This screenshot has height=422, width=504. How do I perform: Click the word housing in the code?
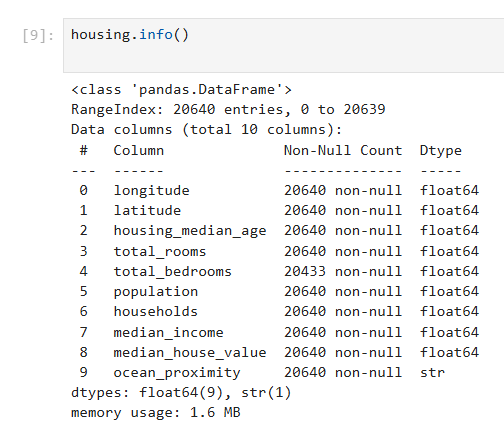coord(101,35)
